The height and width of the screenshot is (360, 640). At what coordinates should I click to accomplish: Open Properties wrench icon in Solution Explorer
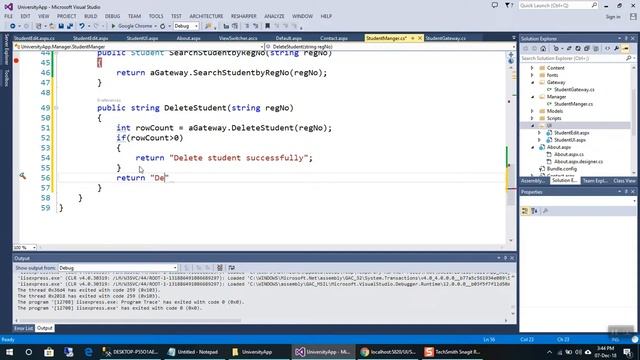(x=616, y=49)
